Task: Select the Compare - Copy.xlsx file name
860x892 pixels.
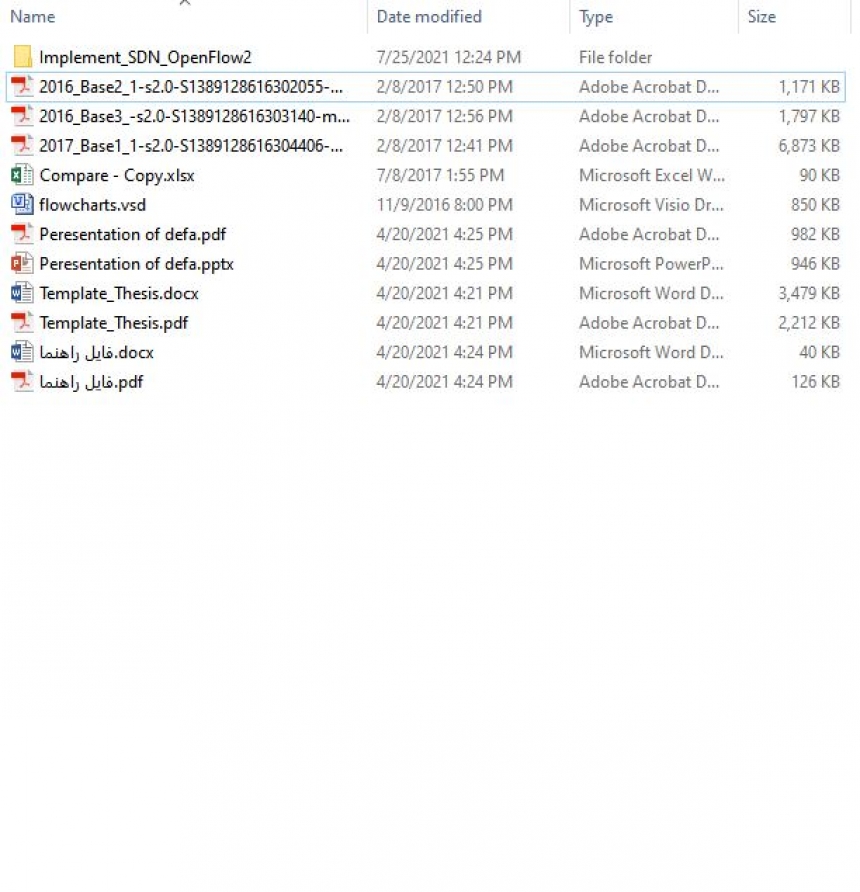Action: coord(117,176)
